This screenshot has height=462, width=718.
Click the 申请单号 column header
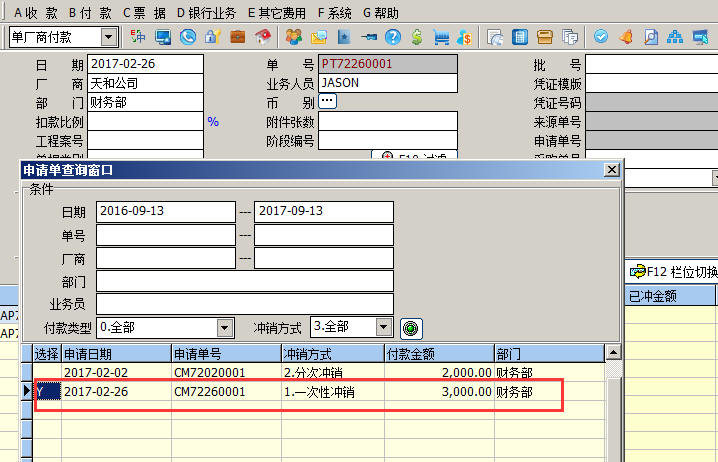tap(227, 353)
